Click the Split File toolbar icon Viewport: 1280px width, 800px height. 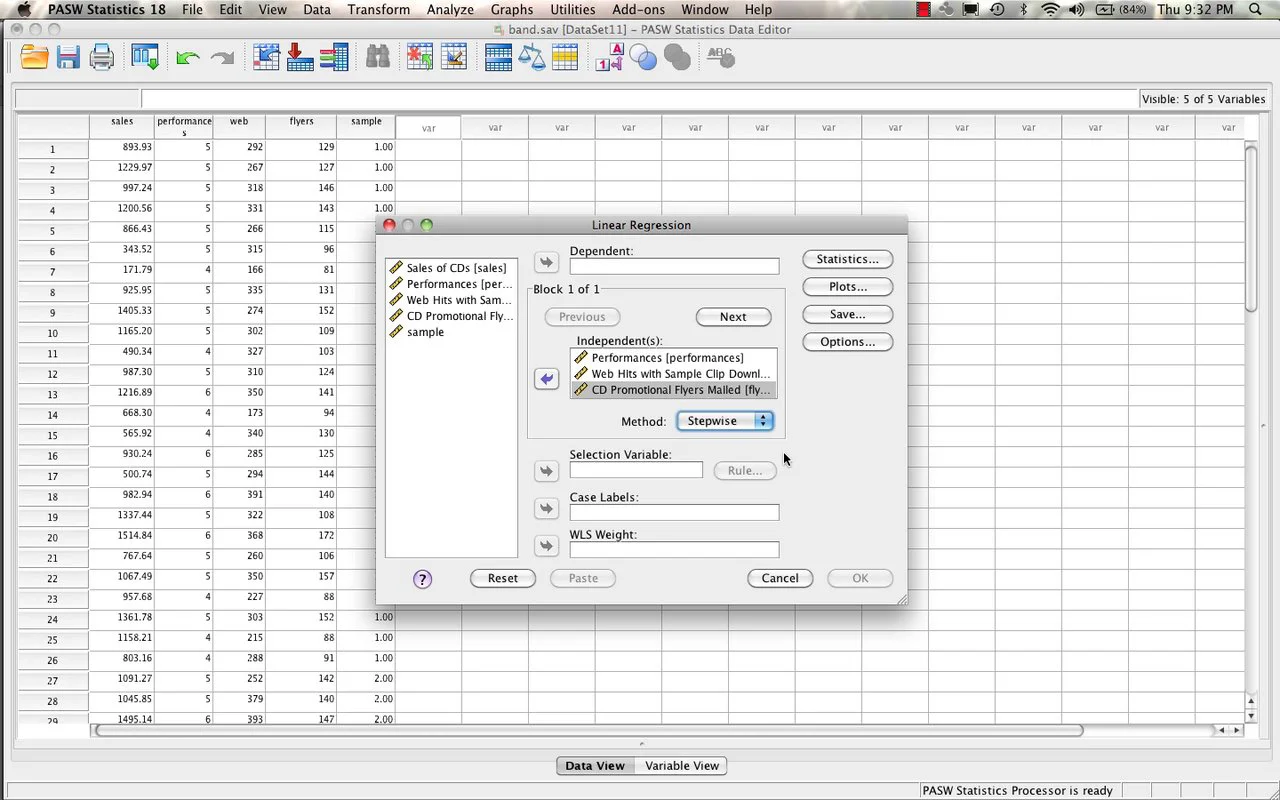point(498,57)
